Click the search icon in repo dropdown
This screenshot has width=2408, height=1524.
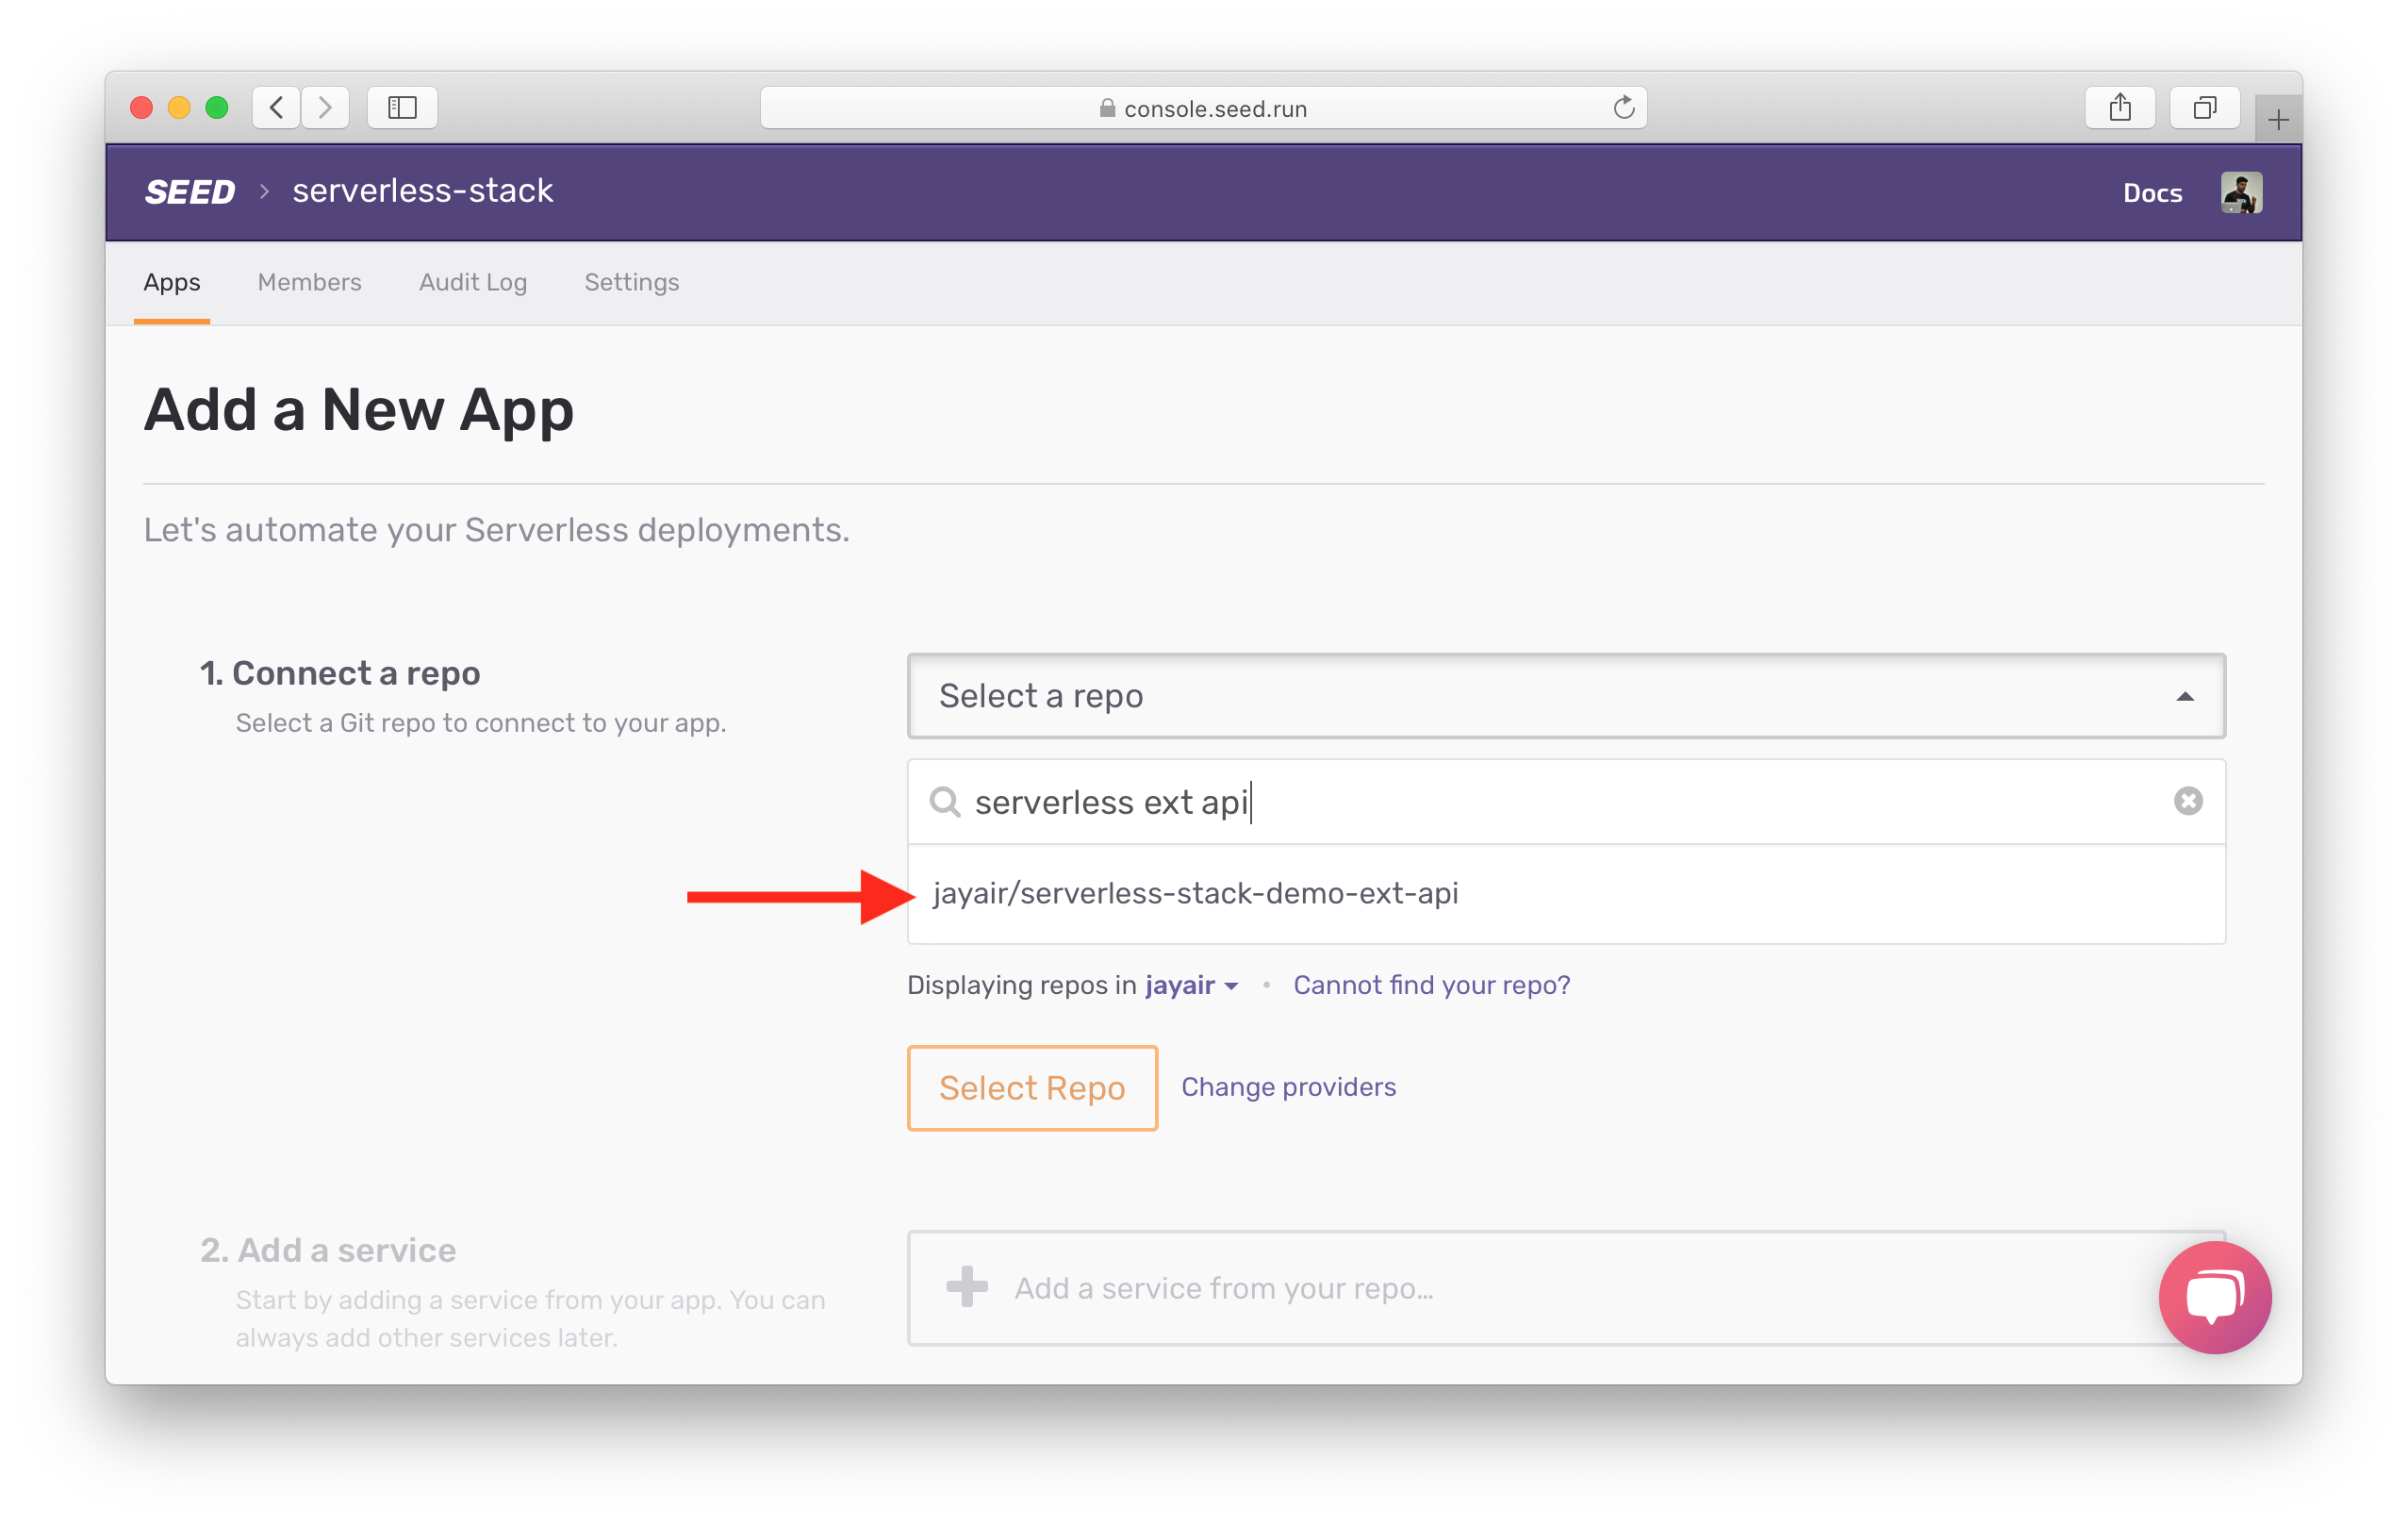[x=944, y=803]
